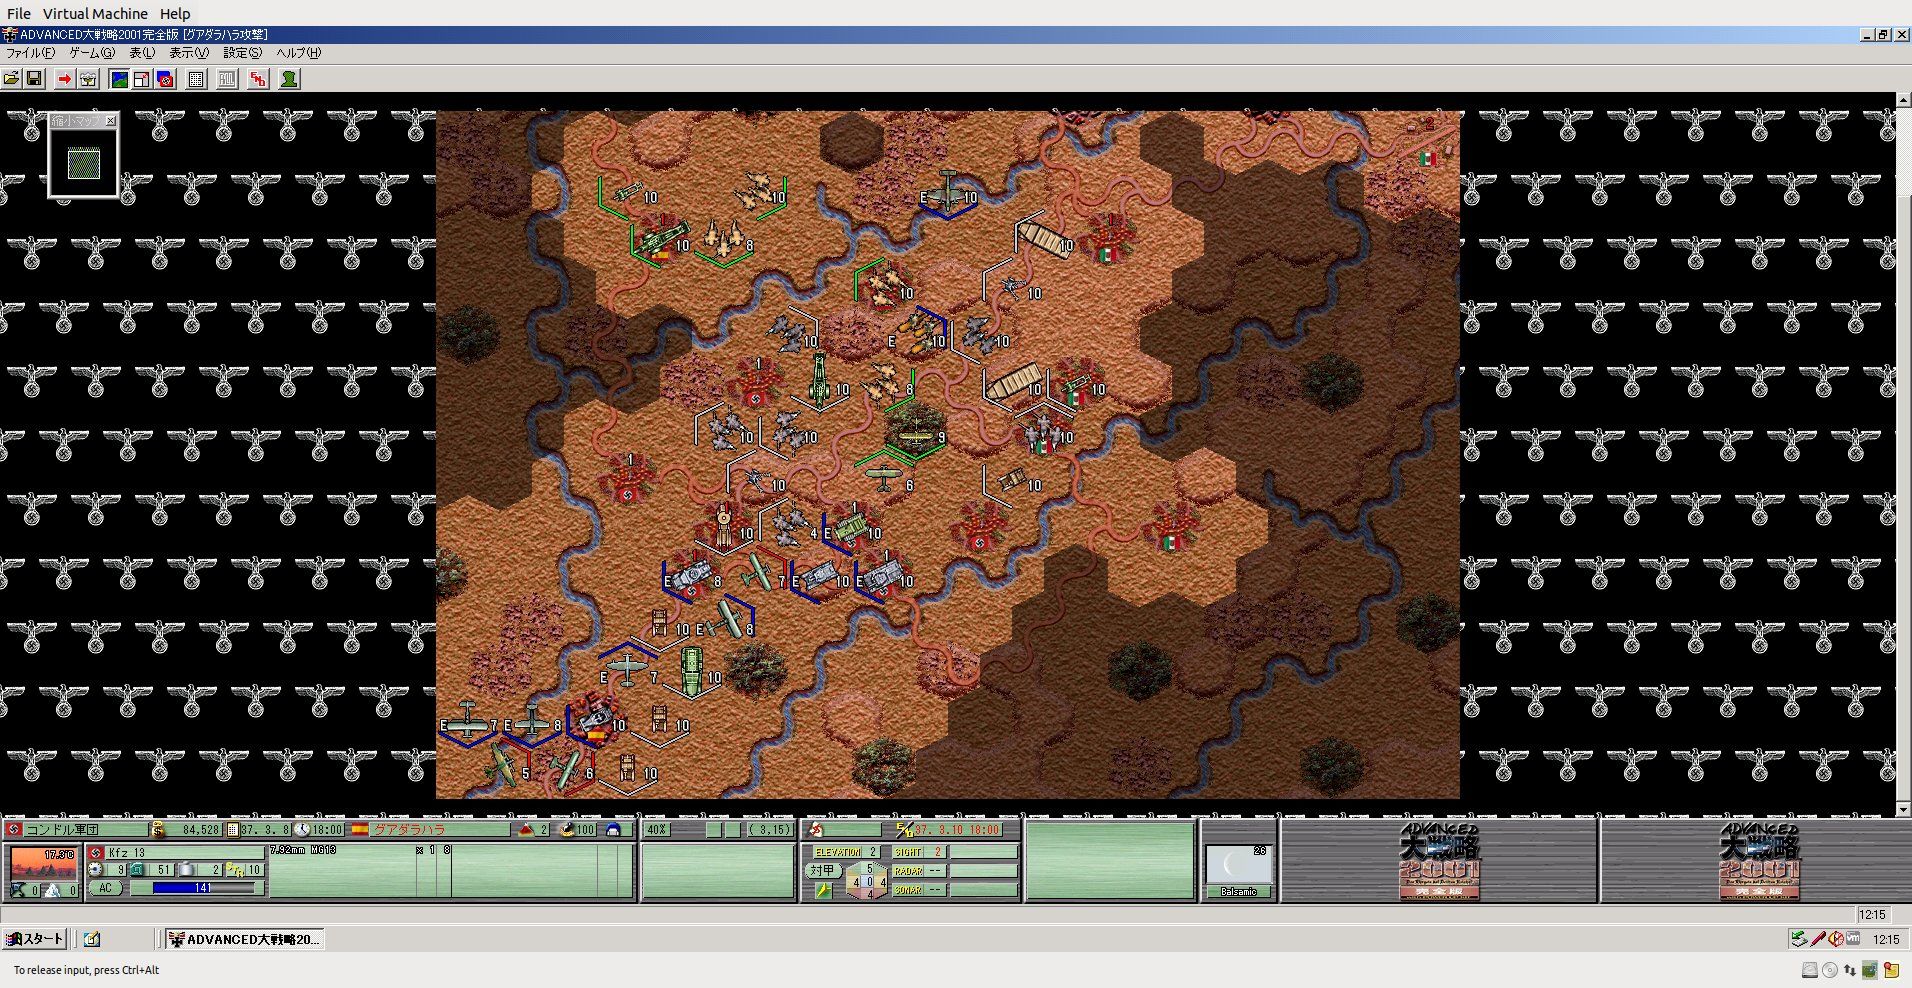Click the floppy disk save icon
The image size is (1912, 988).
point(34,79)
